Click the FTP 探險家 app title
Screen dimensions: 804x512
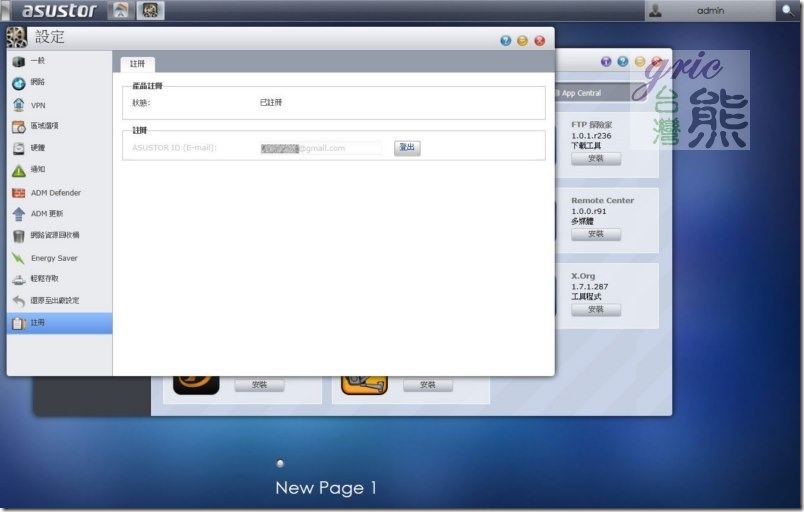pyautogui.click(x=592, y=125)
